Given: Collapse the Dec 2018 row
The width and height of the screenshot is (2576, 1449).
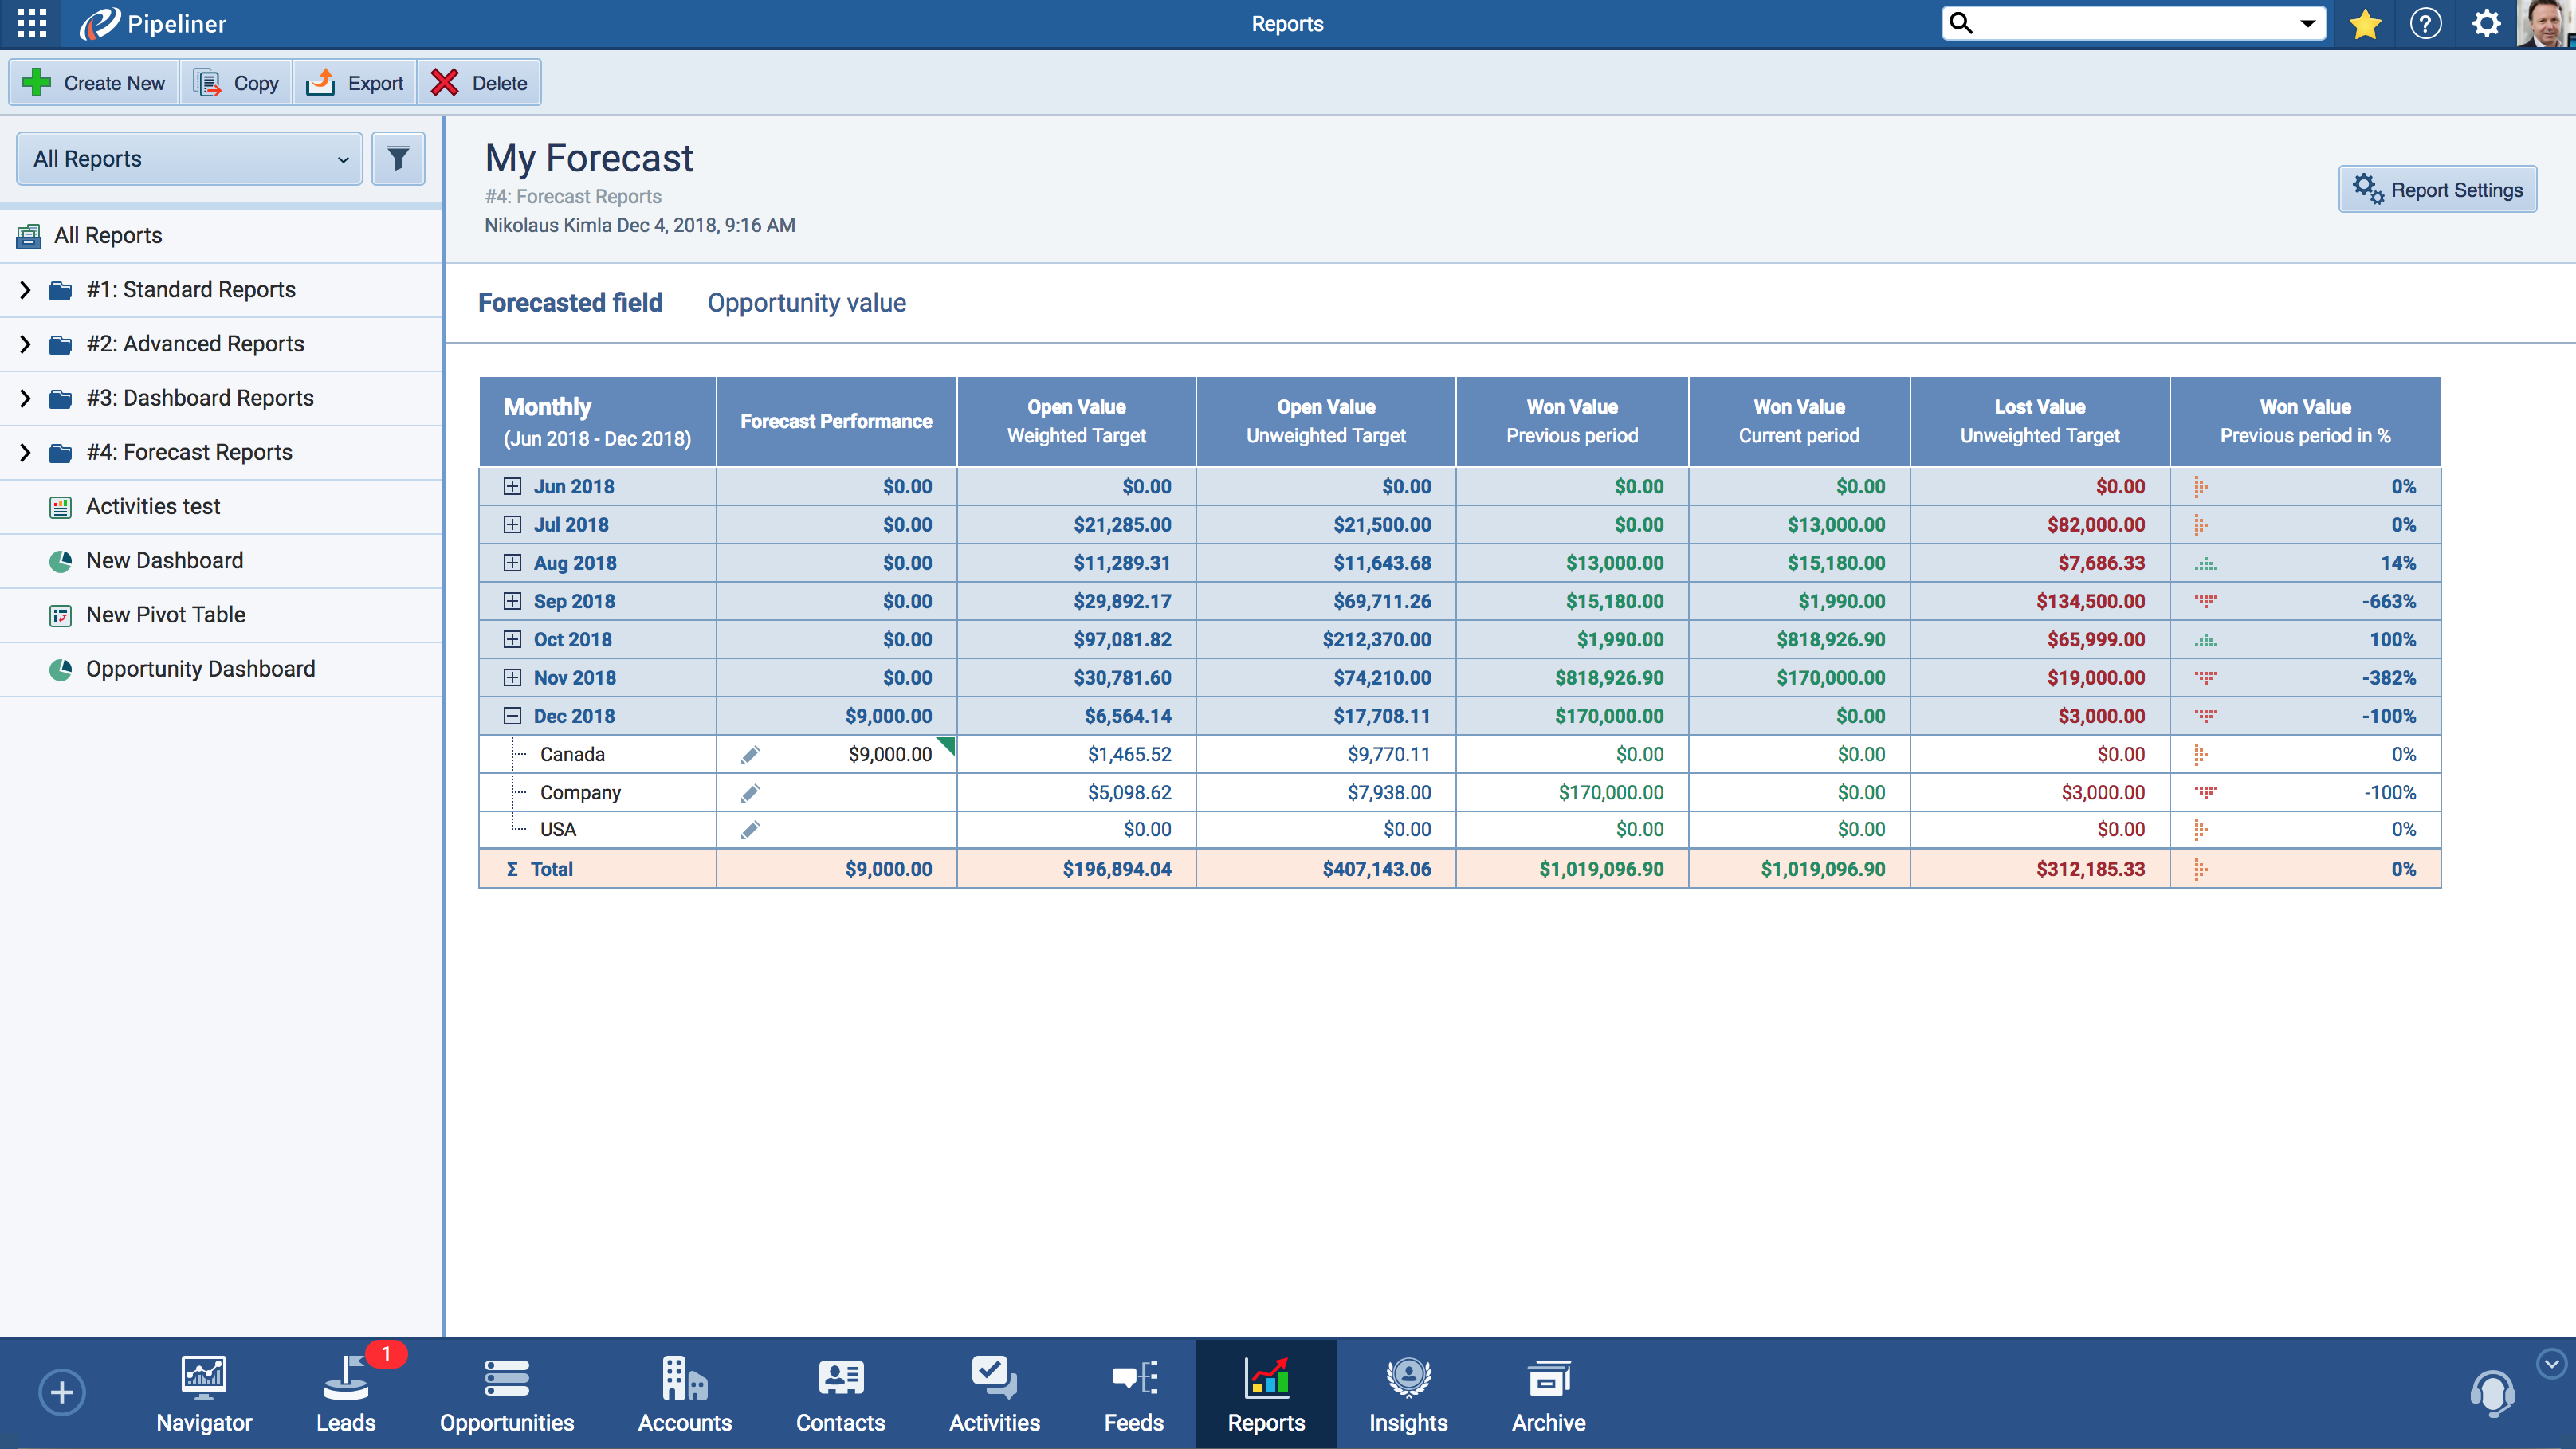Looking at the screenshot, I should [512, 716].
